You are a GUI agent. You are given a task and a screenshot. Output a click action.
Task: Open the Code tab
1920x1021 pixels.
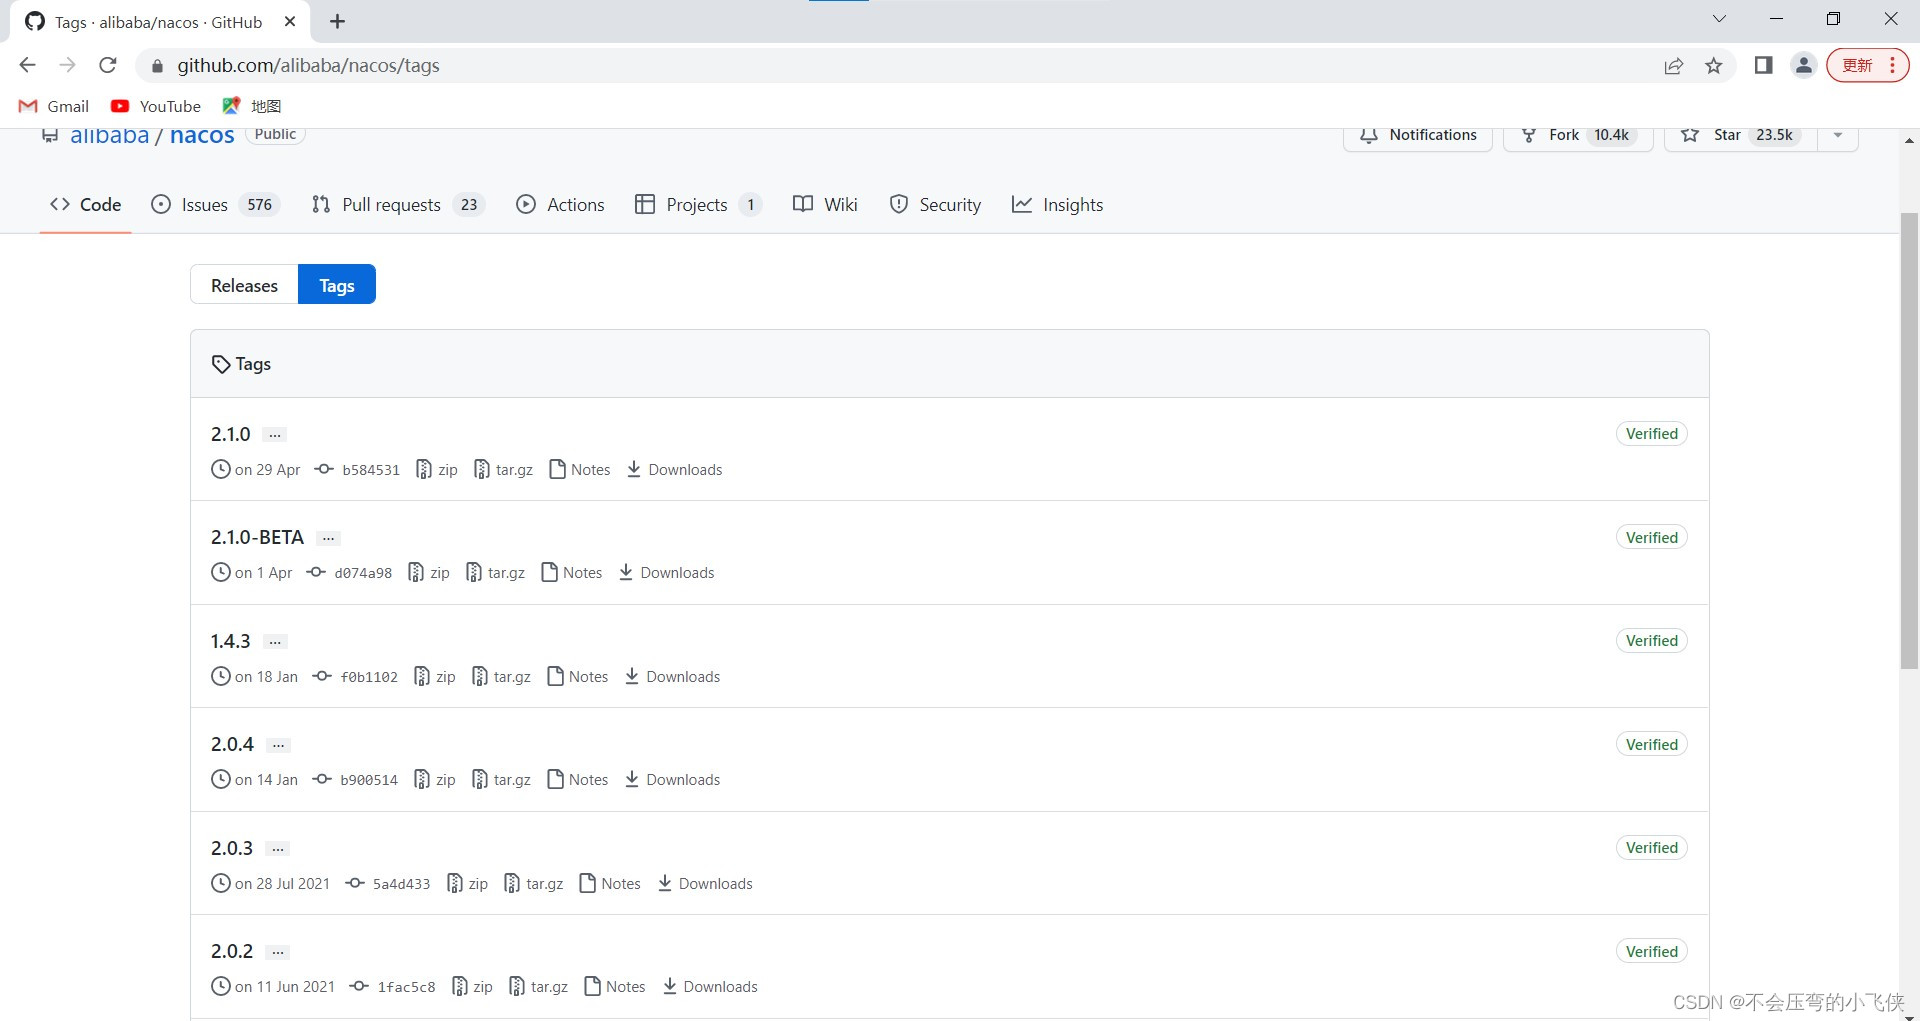point(86,205)
